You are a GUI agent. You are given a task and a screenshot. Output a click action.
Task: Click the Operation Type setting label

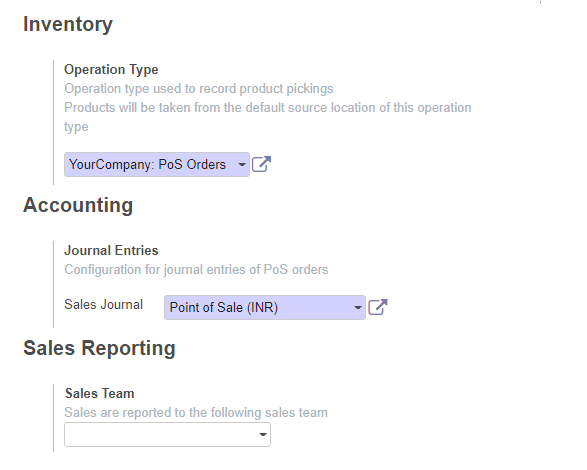(111, 70)
